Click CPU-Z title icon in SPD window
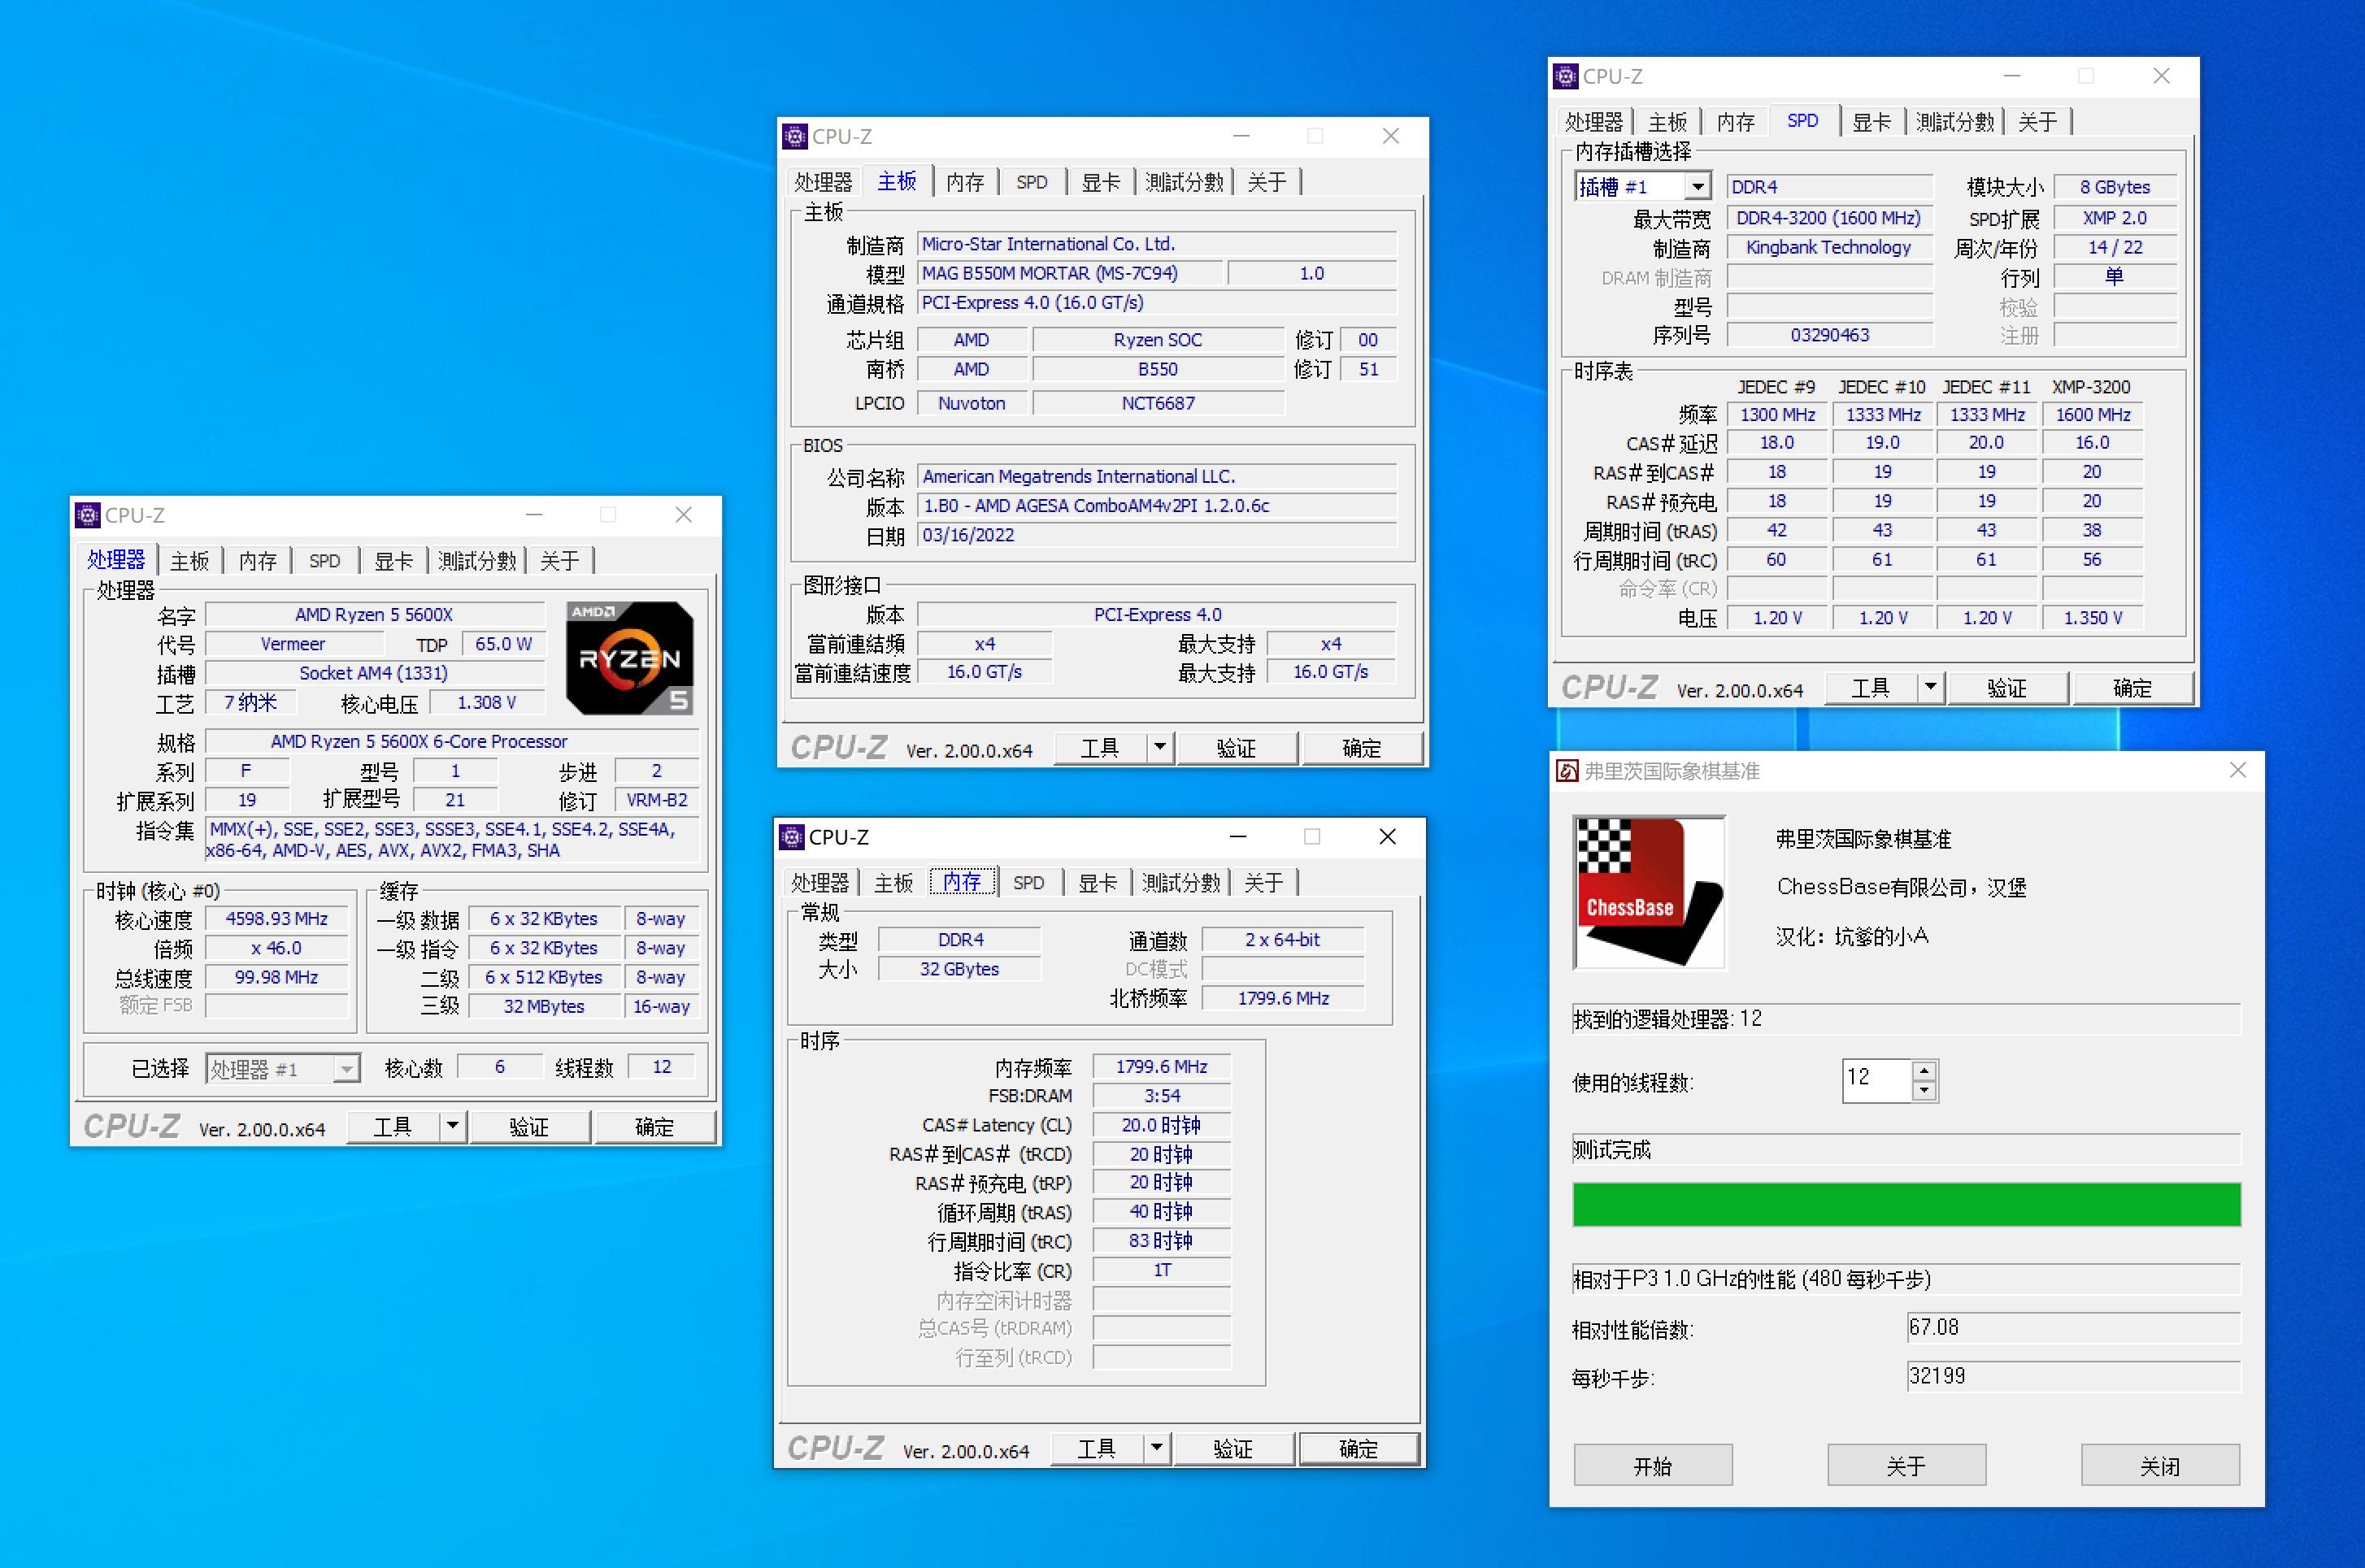 pos(1566,76)
